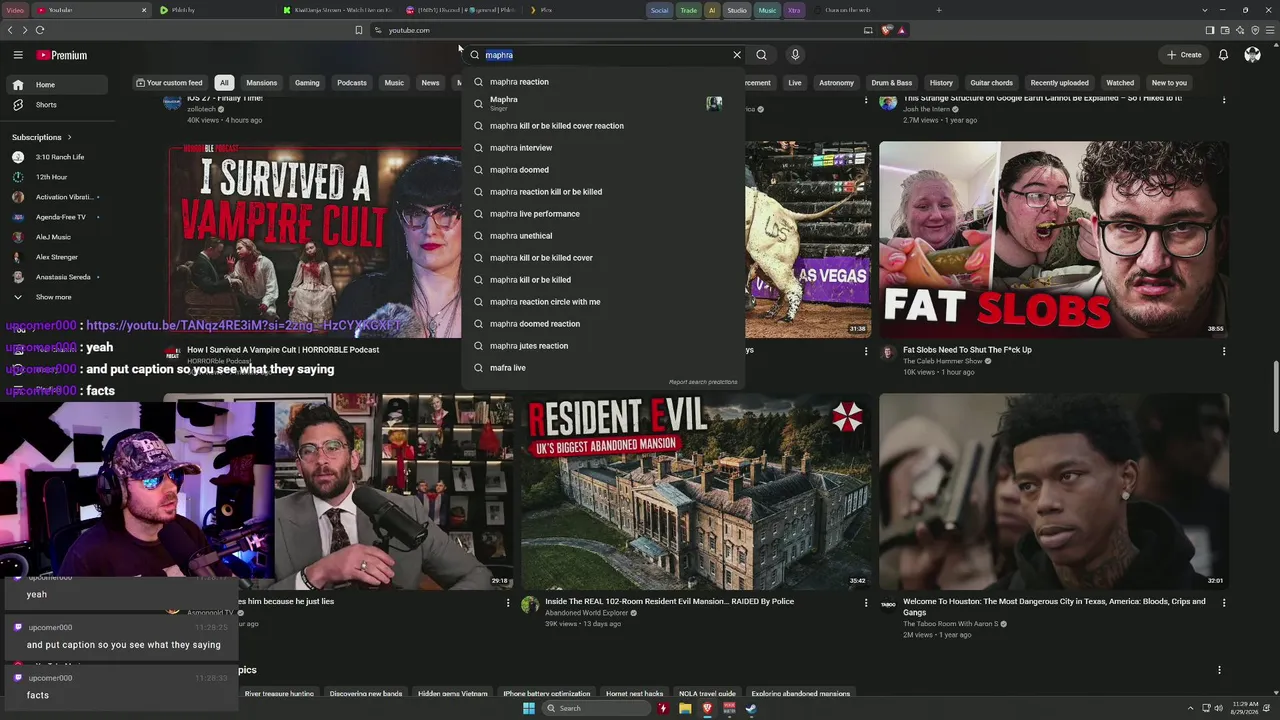Open the Activation Vibrati... channel
Viewport: 1280px width, 720px height.
tap(64, 197)
